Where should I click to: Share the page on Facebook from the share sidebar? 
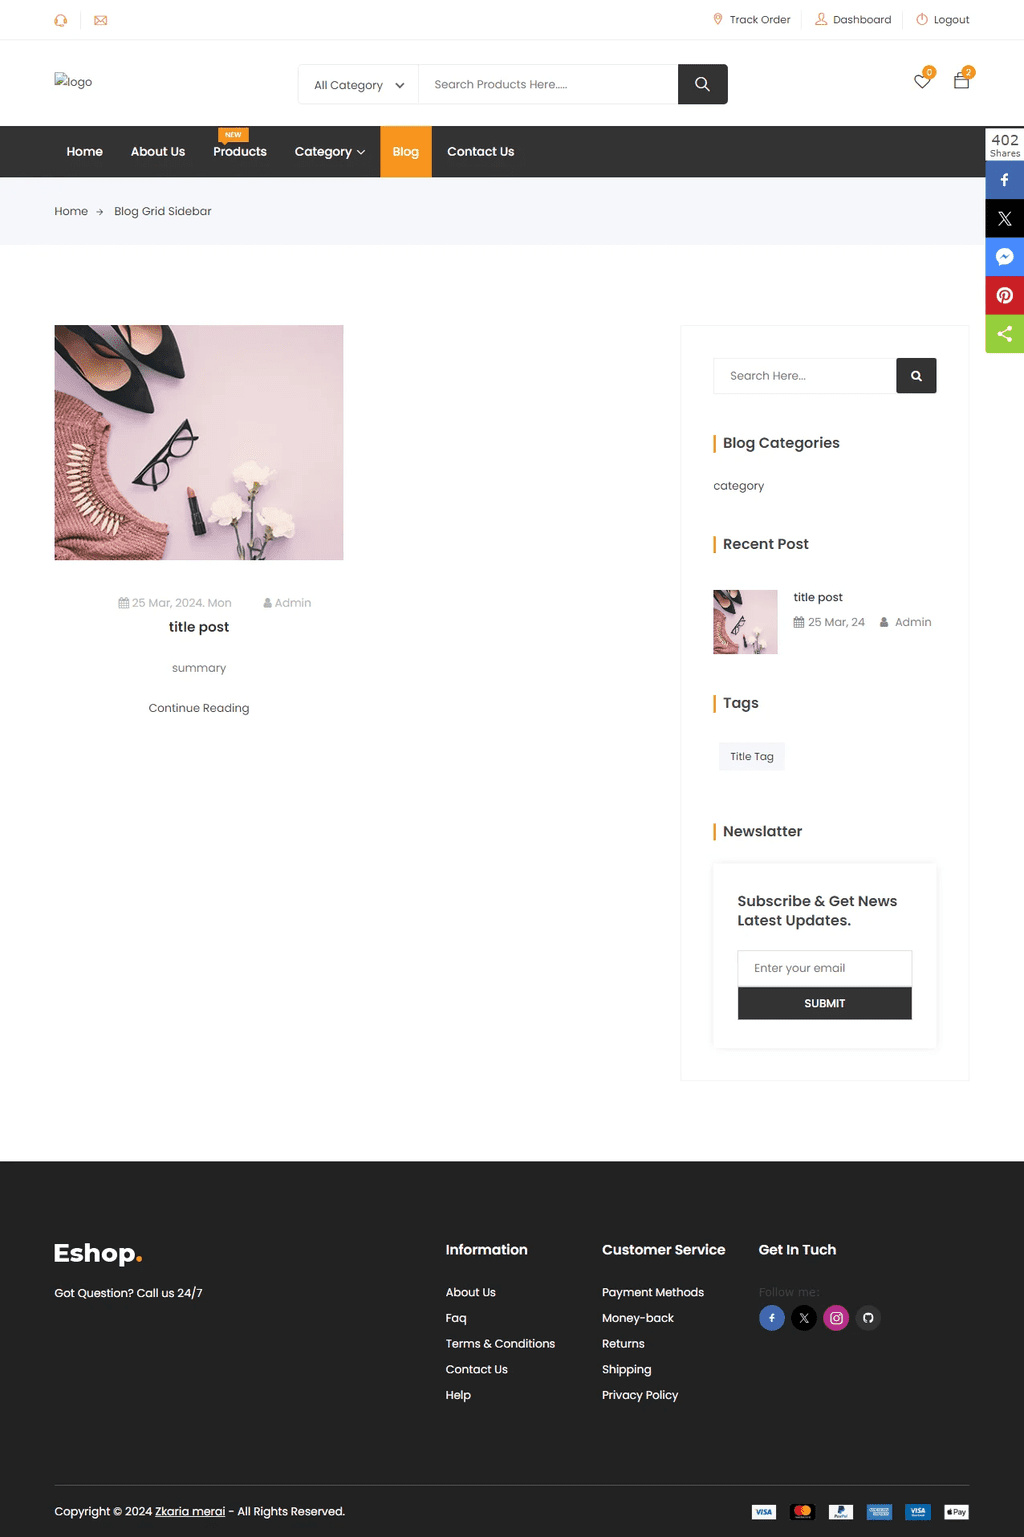click(x=1005, y=180)
